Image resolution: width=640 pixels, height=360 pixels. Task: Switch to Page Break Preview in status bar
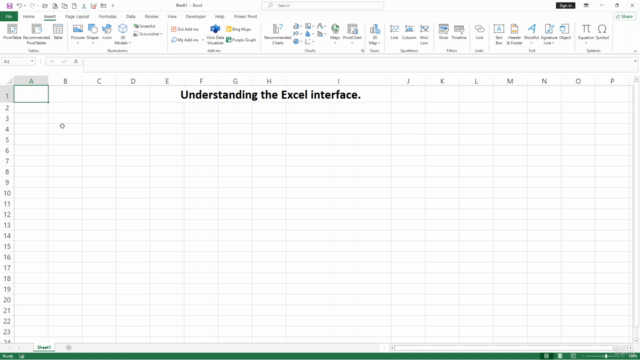tap(573, 356)
